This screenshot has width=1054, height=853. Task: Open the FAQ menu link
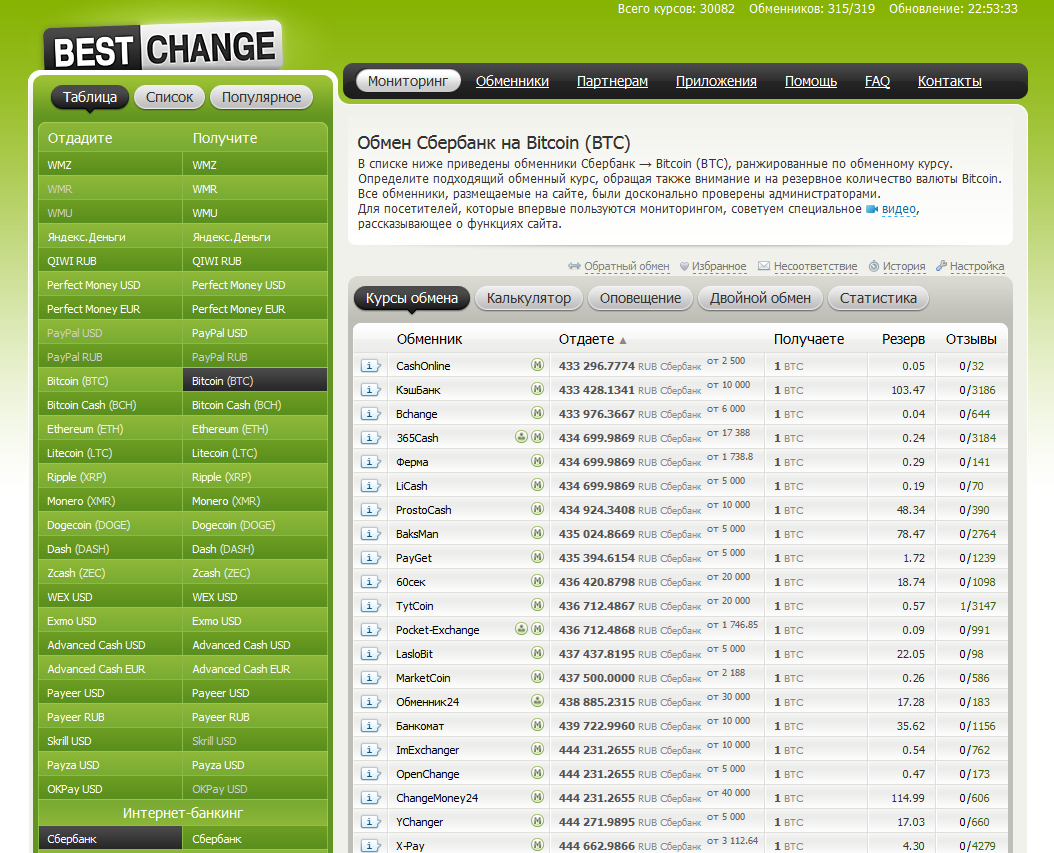coord(877,81)
